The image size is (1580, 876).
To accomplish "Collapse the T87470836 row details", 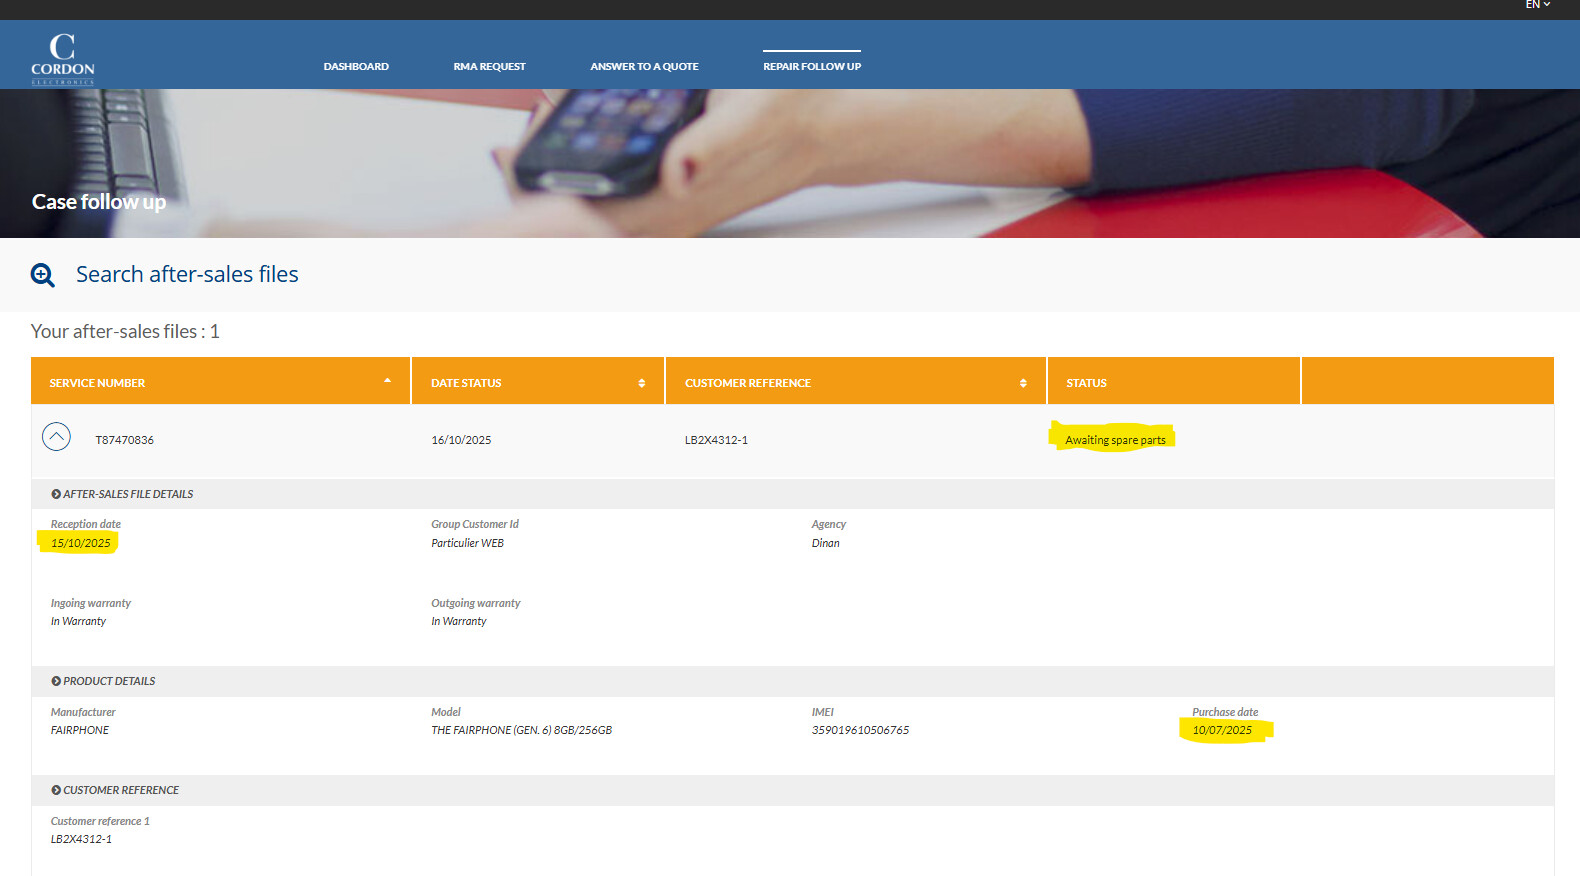I will coord(56,437).
